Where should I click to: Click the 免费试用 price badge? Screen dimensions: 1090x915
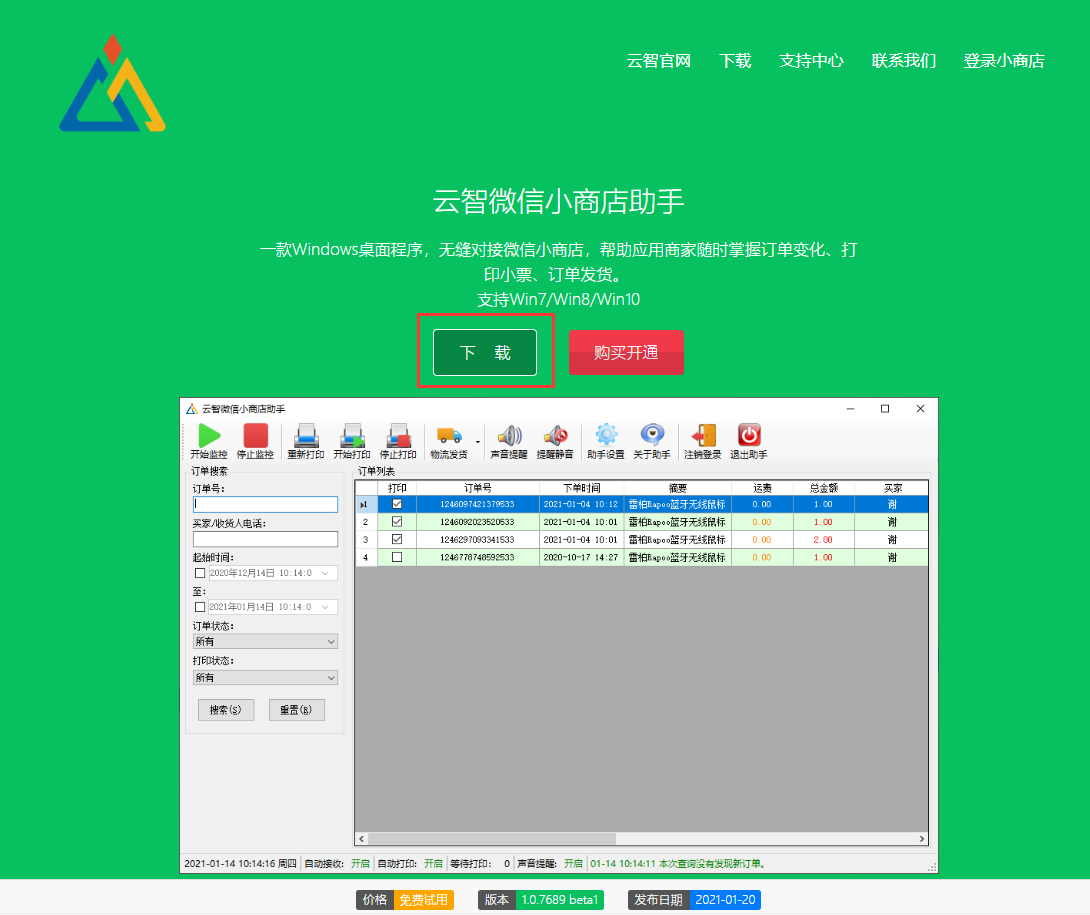click(x=423, y=900)
